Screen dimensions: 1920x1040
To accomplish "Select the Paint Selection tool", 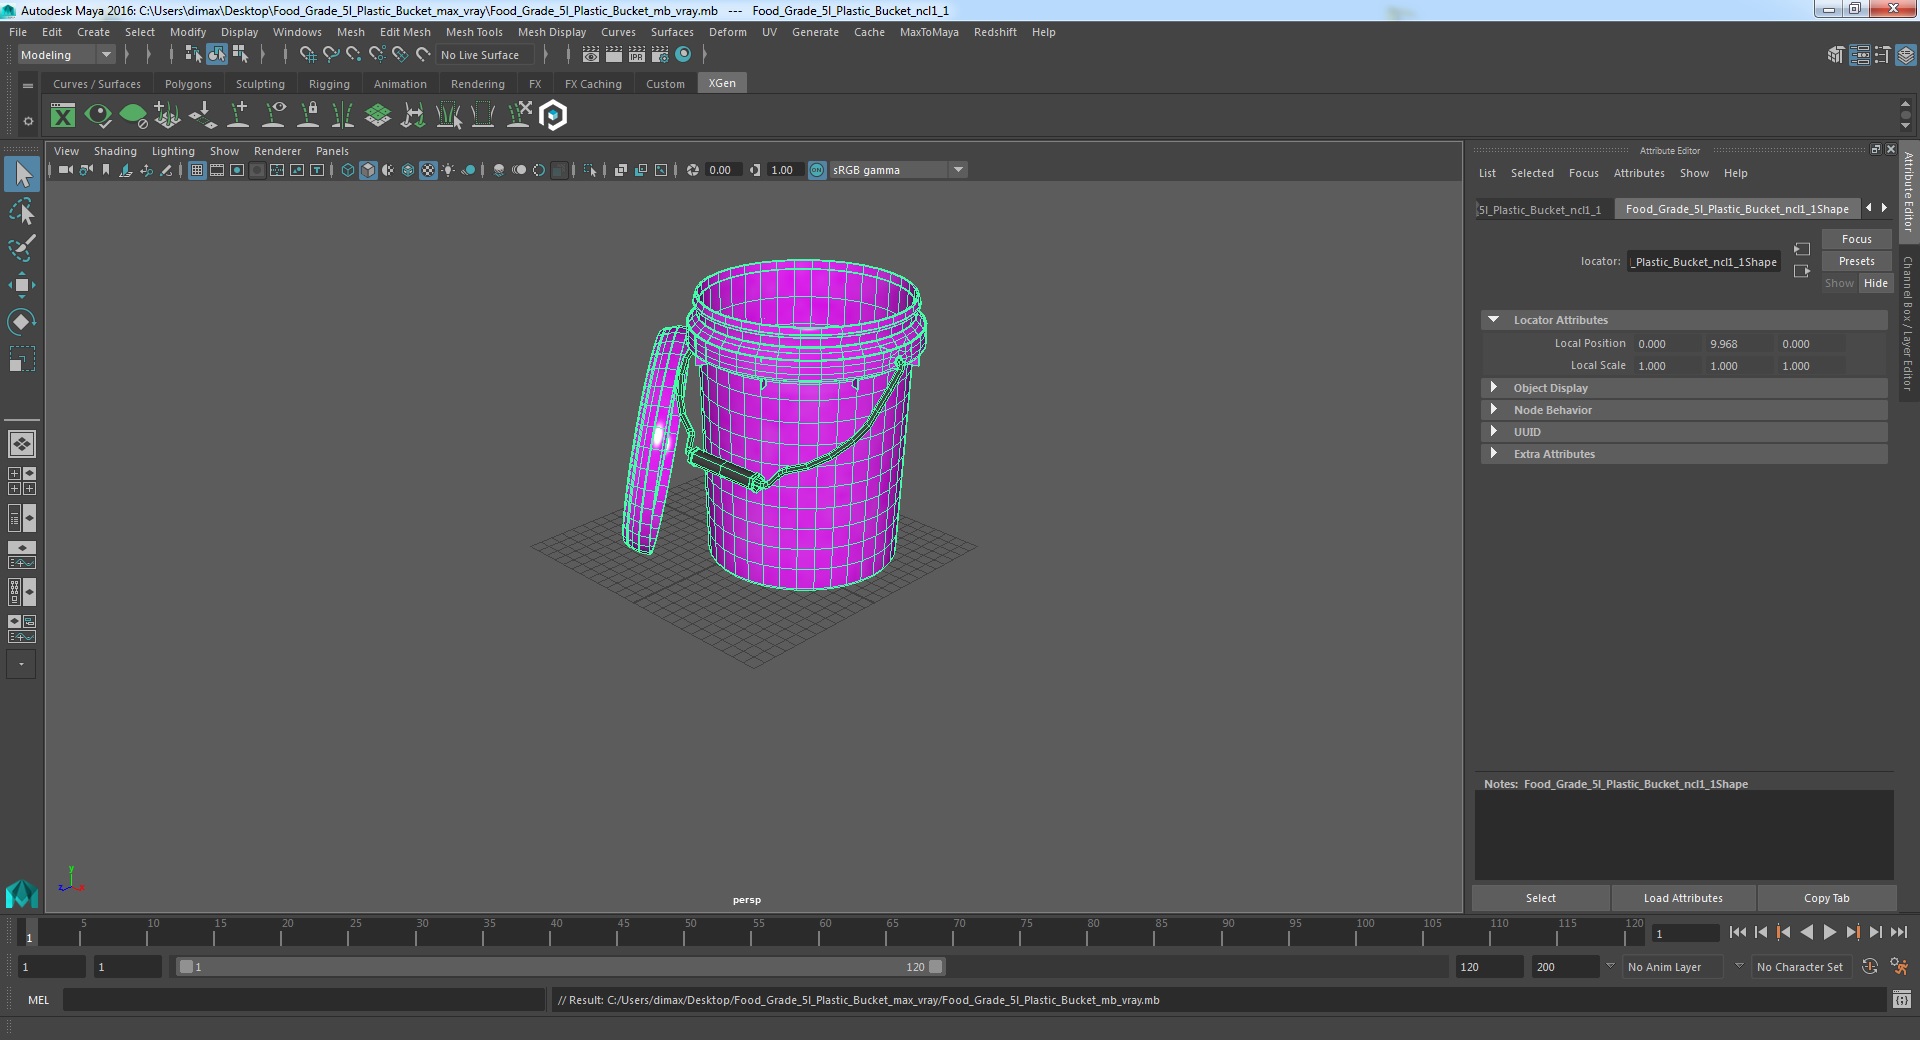I will click(x=21, y=248).
